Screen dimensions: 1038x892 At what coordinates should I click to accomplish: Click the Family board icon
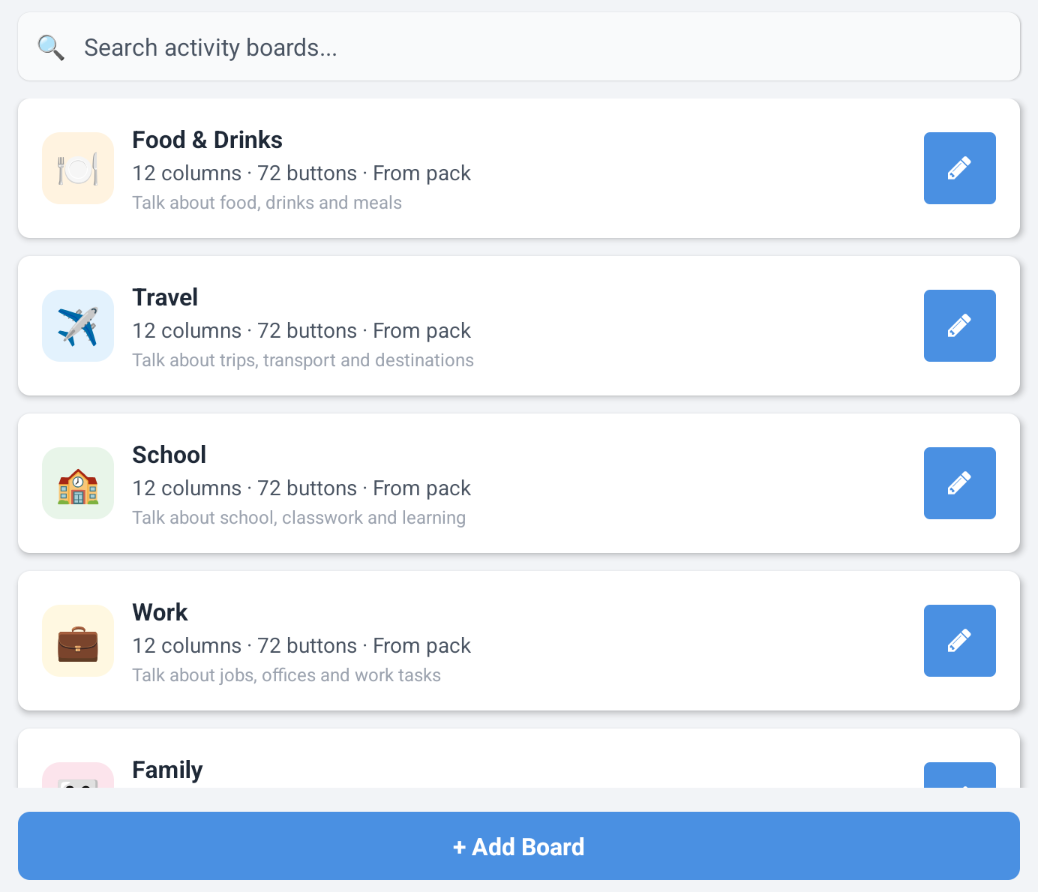[78, 777]
